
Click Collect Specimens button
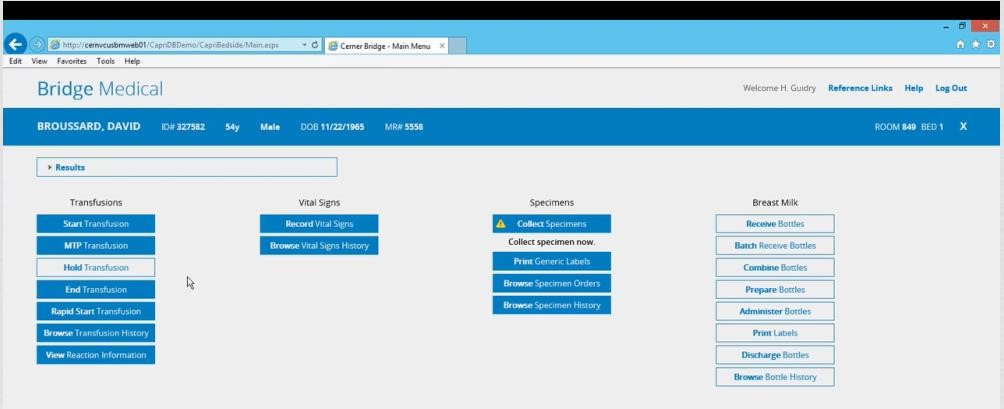[551, 224]
